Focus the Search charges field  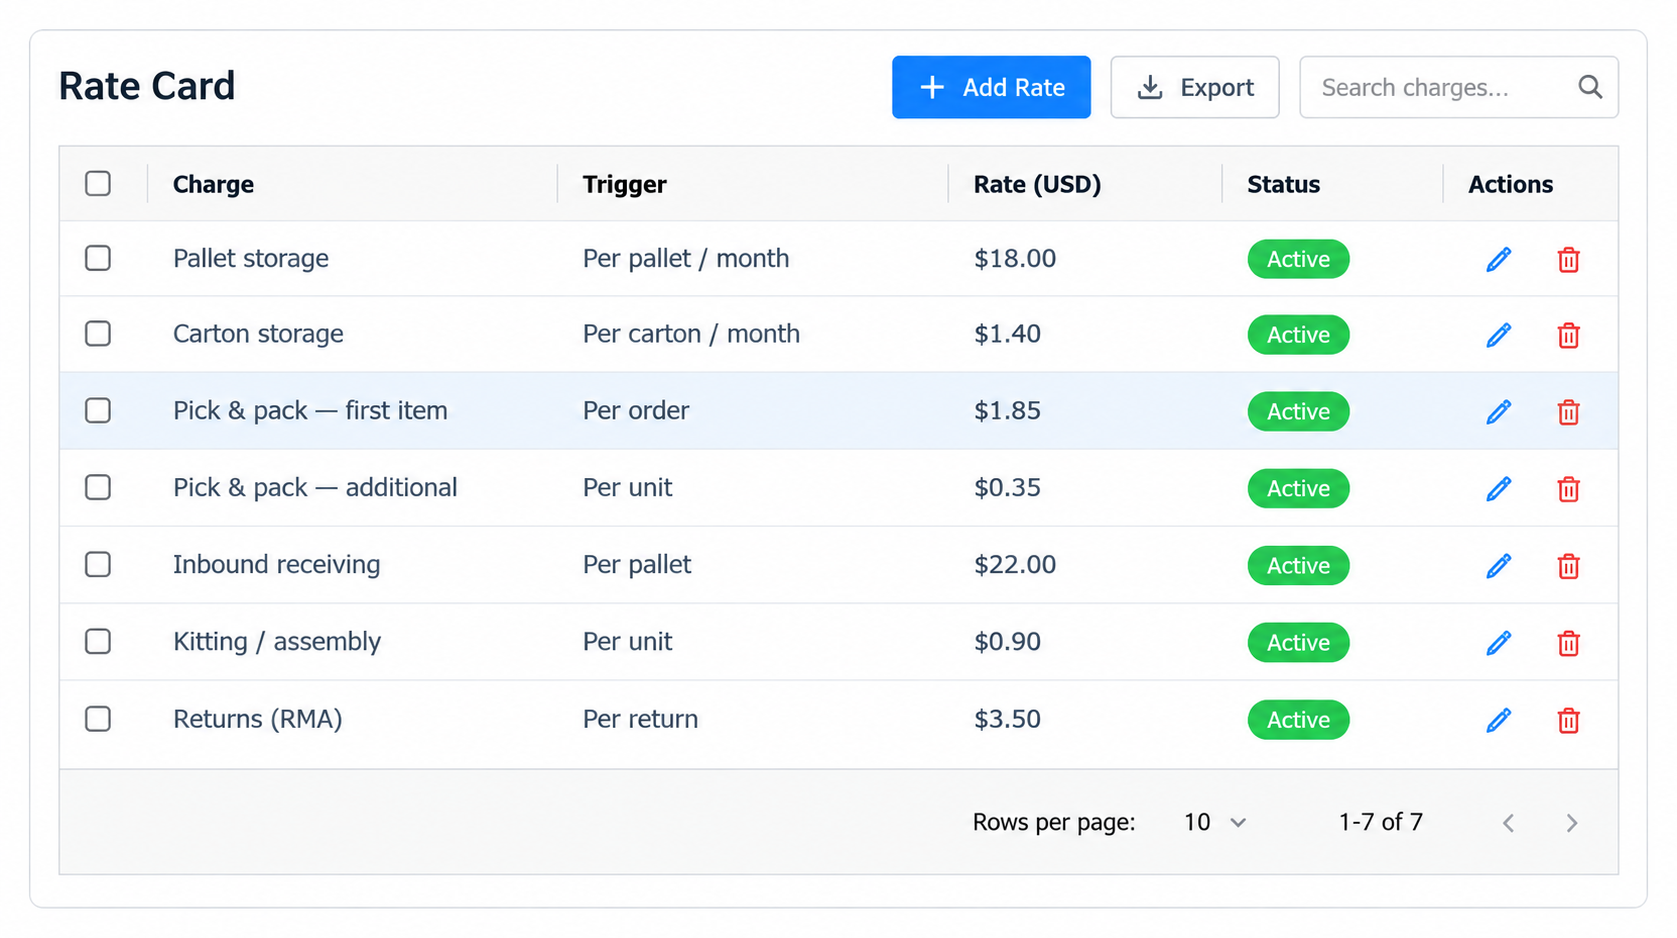pyautogui.click(x=1458, y=87)
